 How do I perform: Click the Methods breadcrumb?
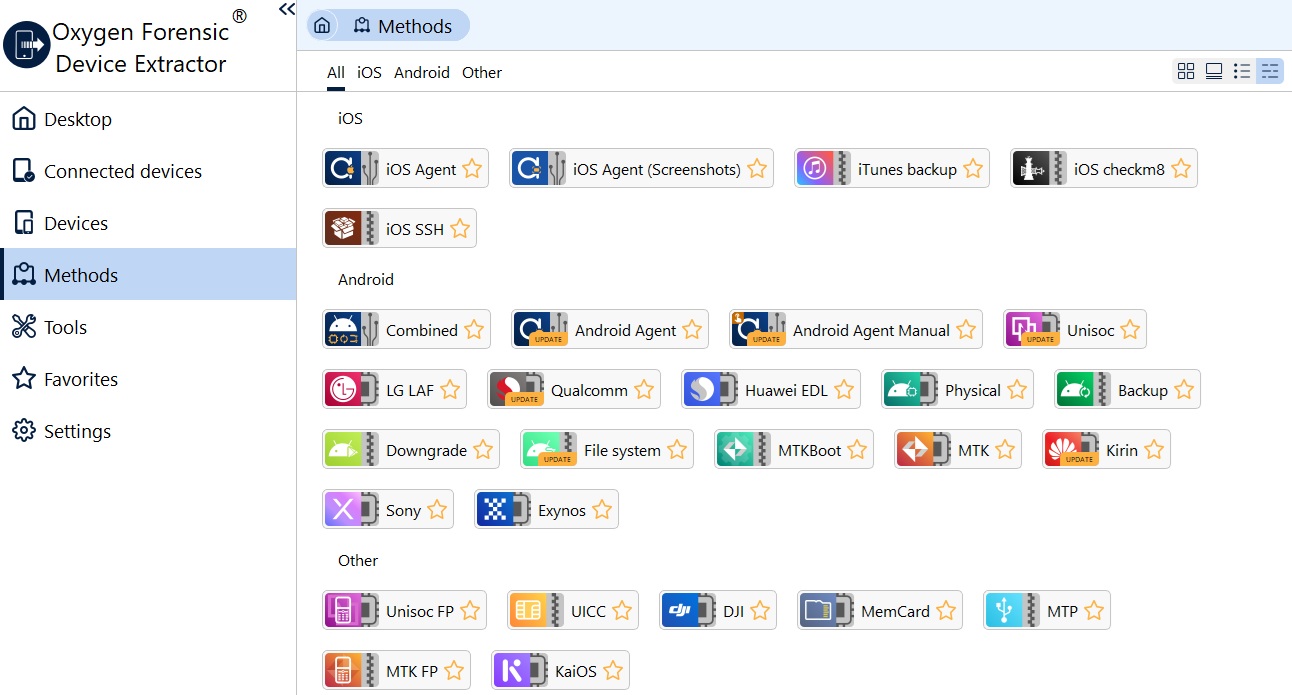tap(404, 26)
